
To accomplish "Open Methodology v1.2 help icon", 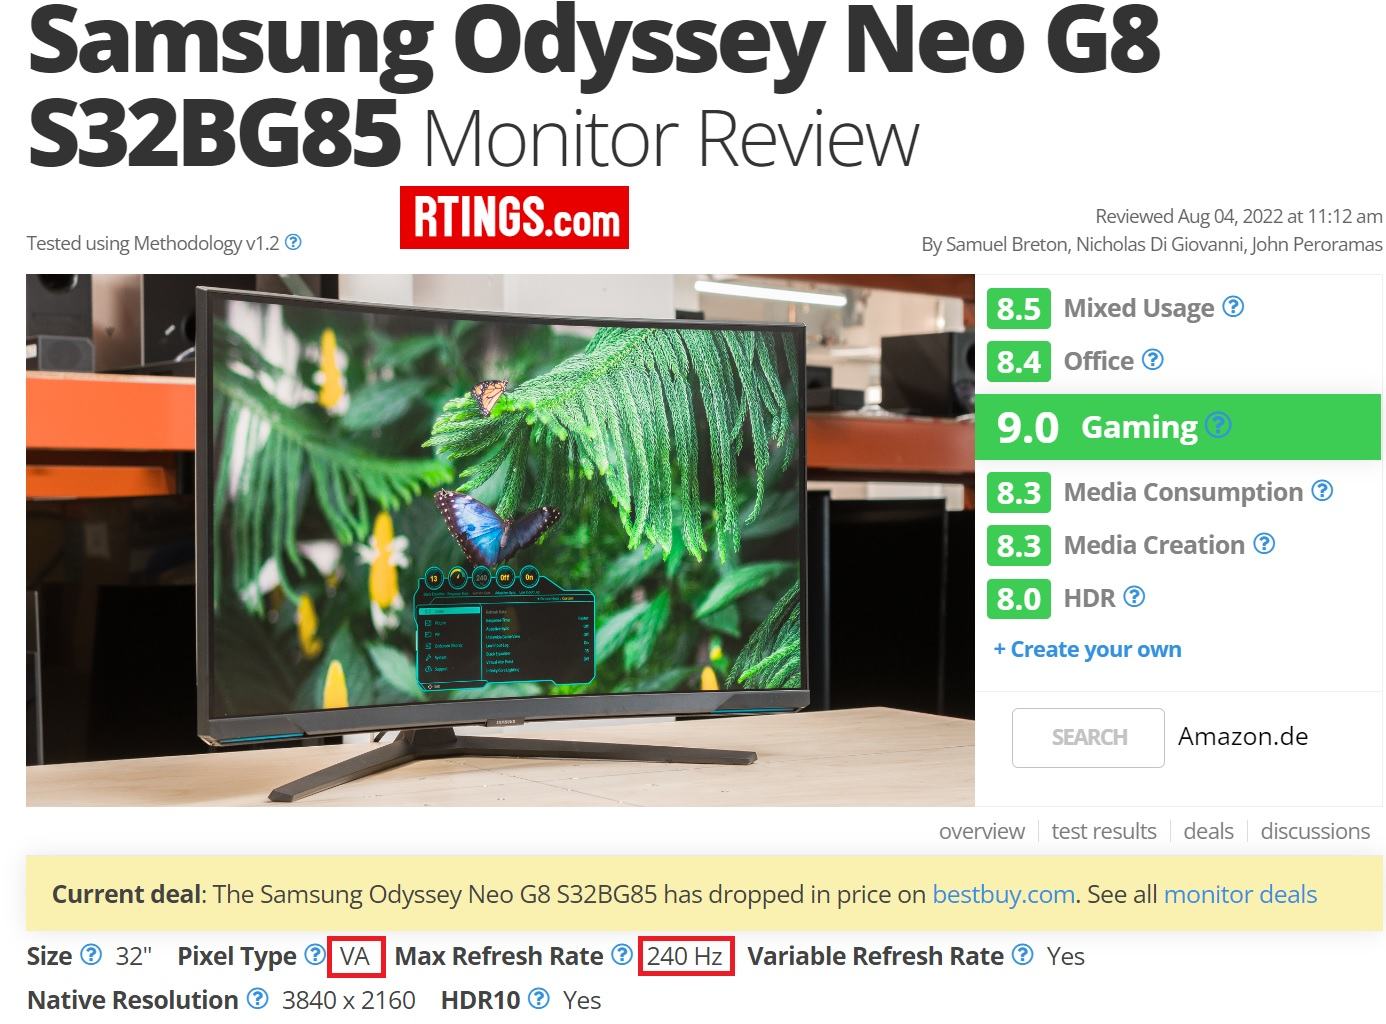I will click(293, 242).
